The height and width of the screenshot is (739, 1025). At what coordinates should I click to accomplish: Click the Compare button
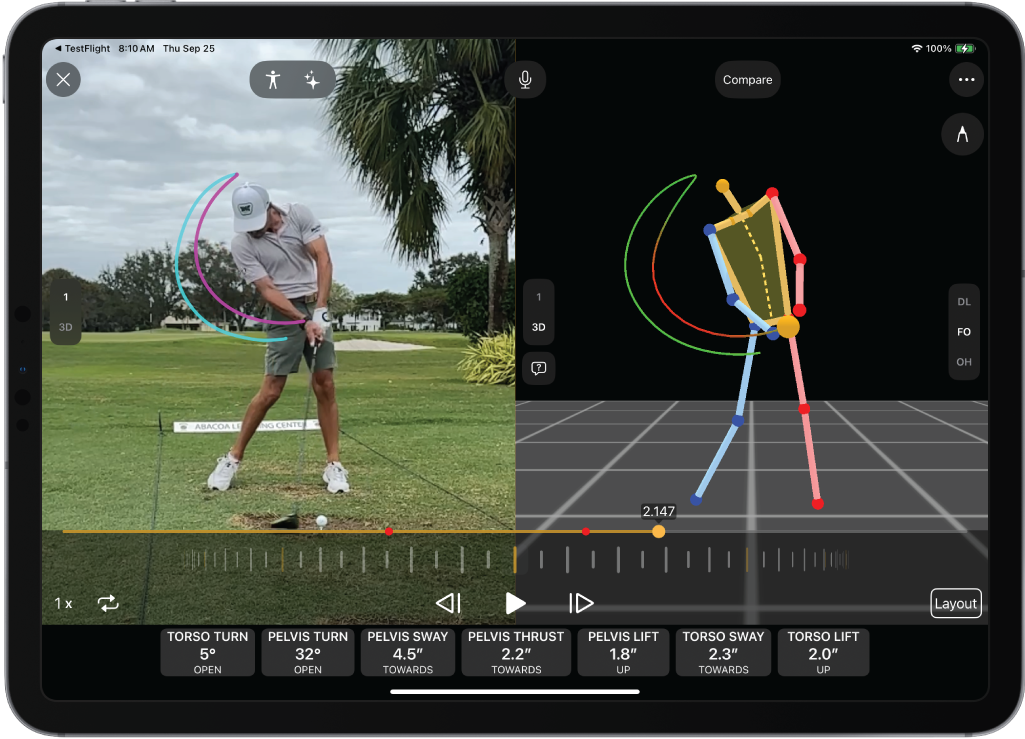pyautogui.click(x=747, y=80)
